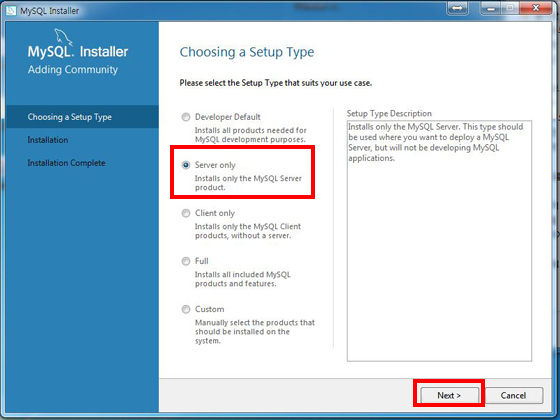Click the double-arrow resize button in title bar
The height and width of the screenshot is (420, 560).
[457, 8]
